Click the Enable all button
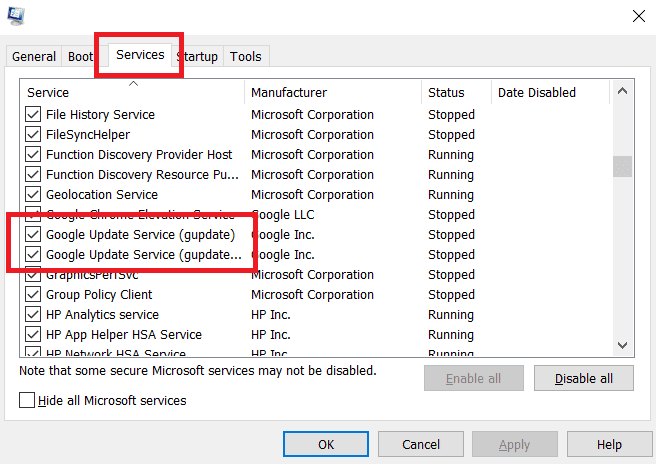 (474, 378)
